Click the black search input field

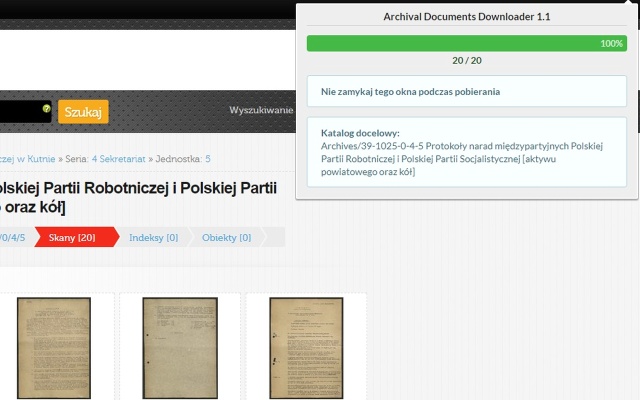click(x=25, y=111)
